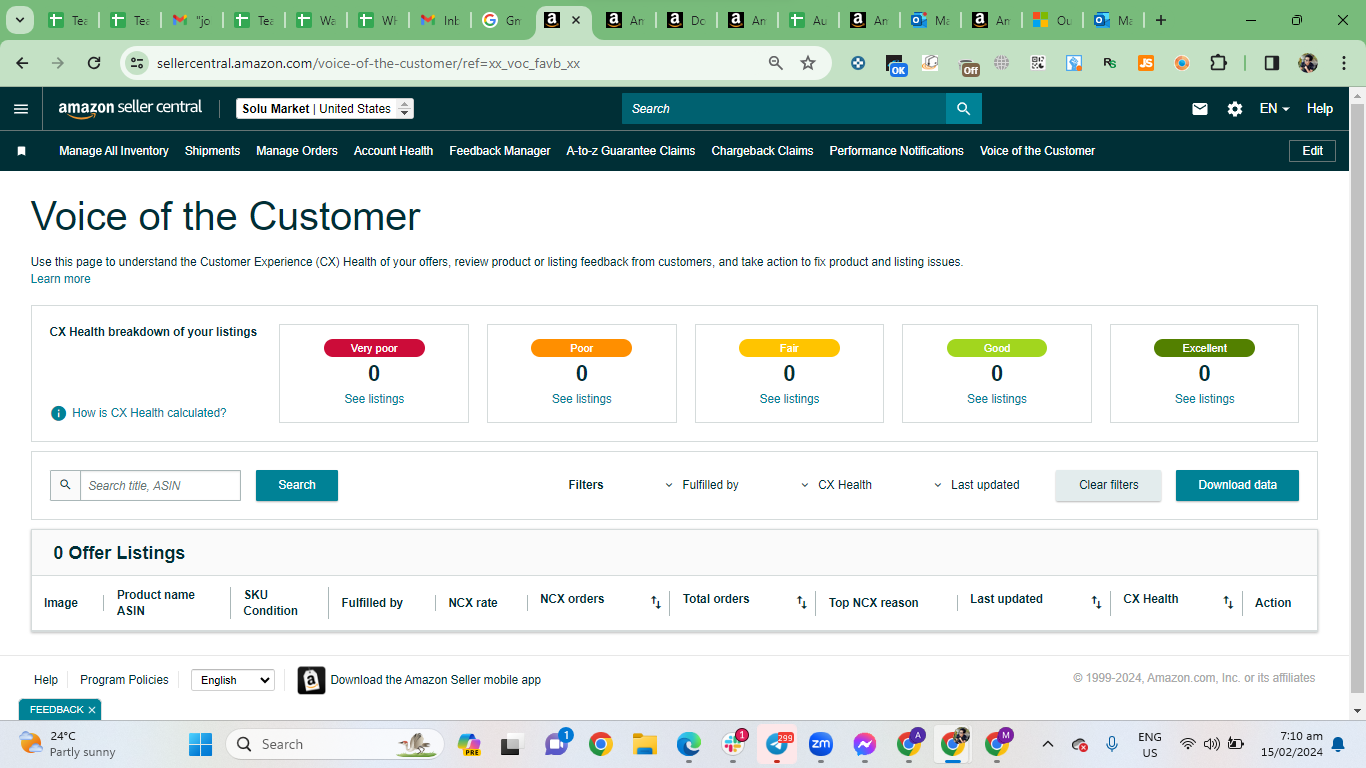Open the Chrome profile avatar
Image resolution: width=1366 pixels, height=768 pixels.
pyautogui.click(x=1308, y=63)
